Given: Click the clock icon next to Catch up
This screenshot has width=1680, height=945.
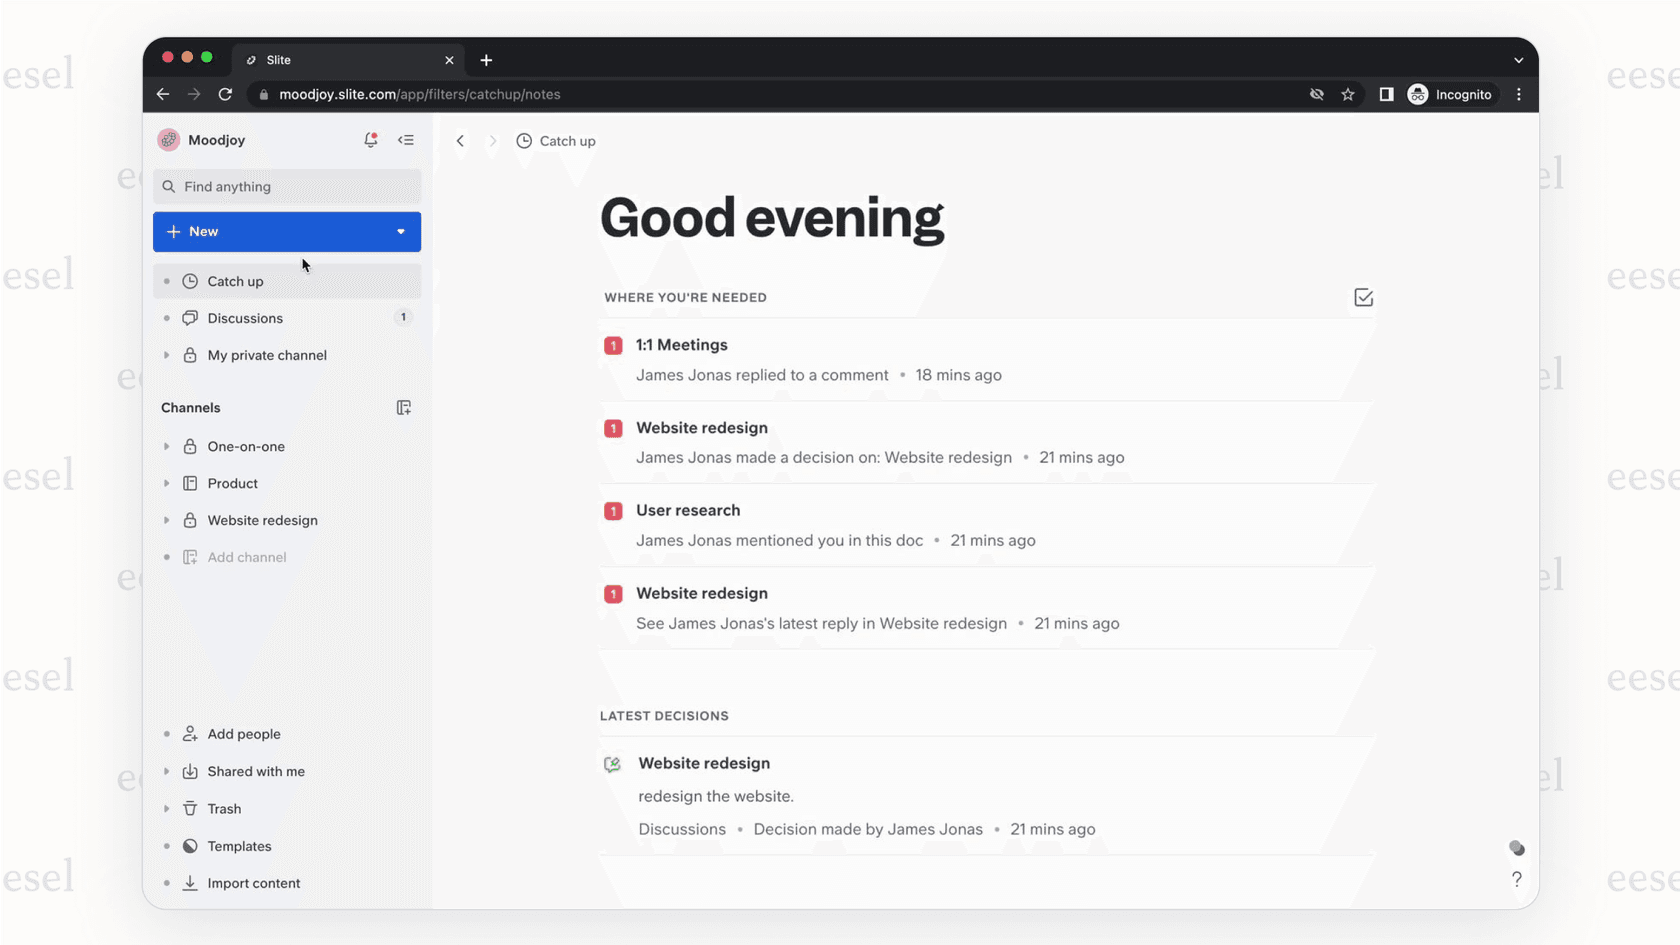Looking at the screenshot, I should point(189,281).
